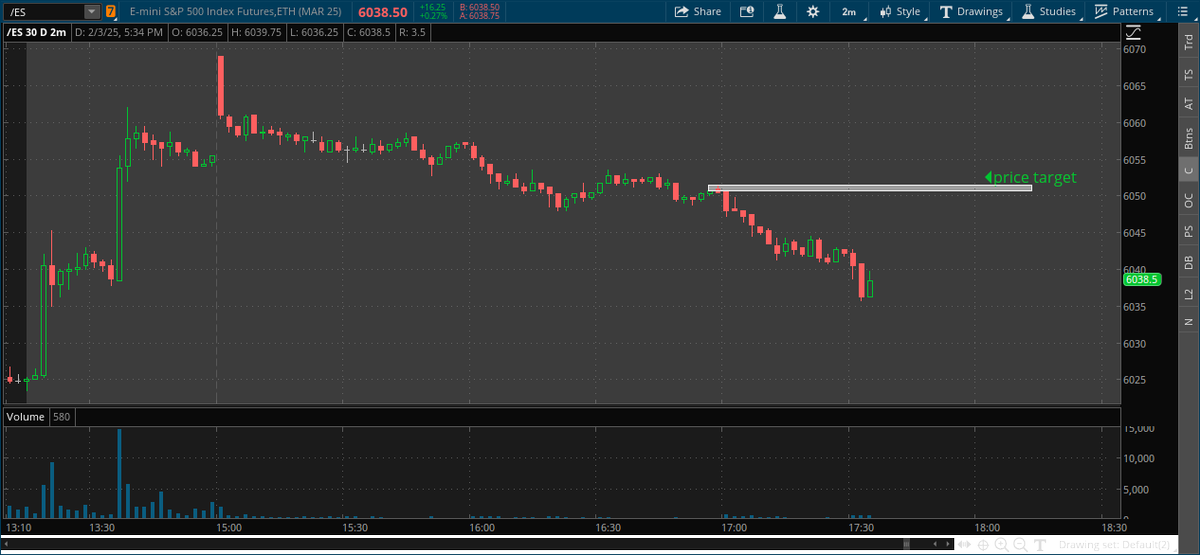Image resolution: width=1200 pixels, height=555 pixels.
Task: Open the 2m timeframe selector
Action: point(849,12)
